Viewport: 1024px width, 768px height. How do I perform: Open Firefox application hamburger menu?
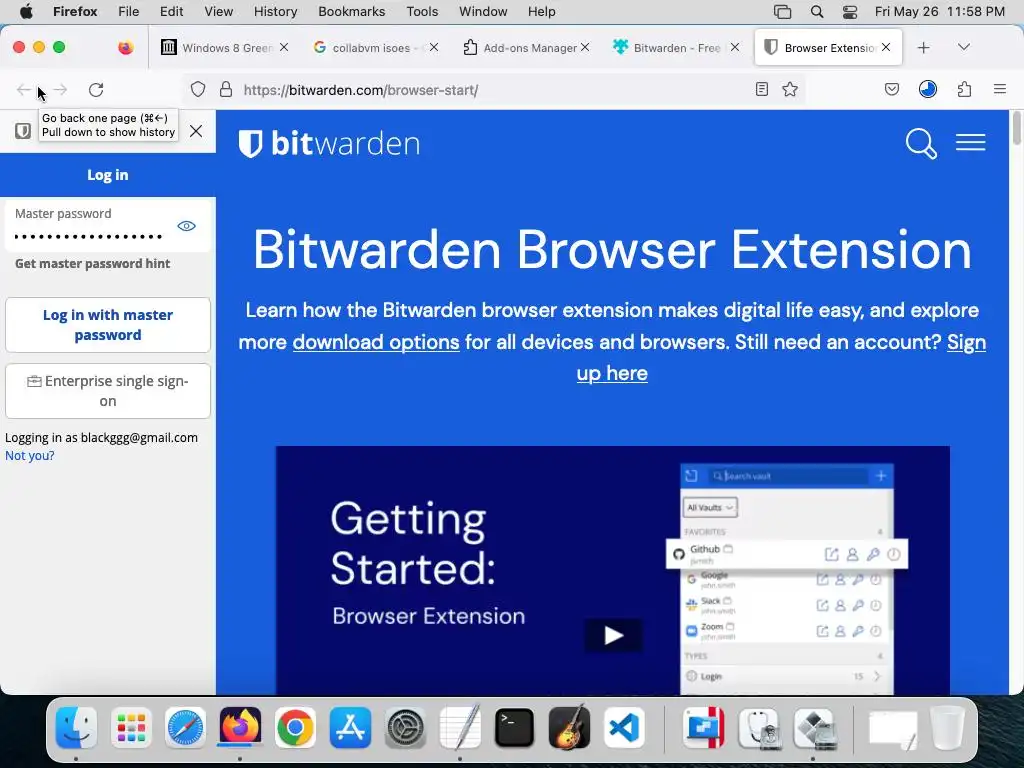[999, 89]
